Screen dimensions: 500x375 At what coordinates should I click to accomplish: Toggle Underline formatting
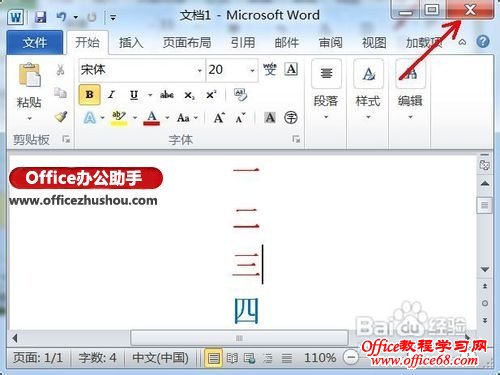click(134, 95)
